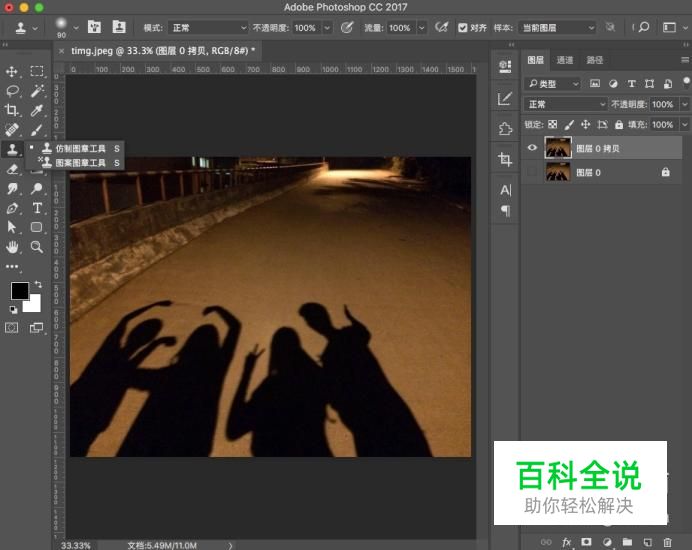The image size is (692, 550).
Task: Toggle lock transparent pixels
Action: pyautogui.click(x=553, y=124)
